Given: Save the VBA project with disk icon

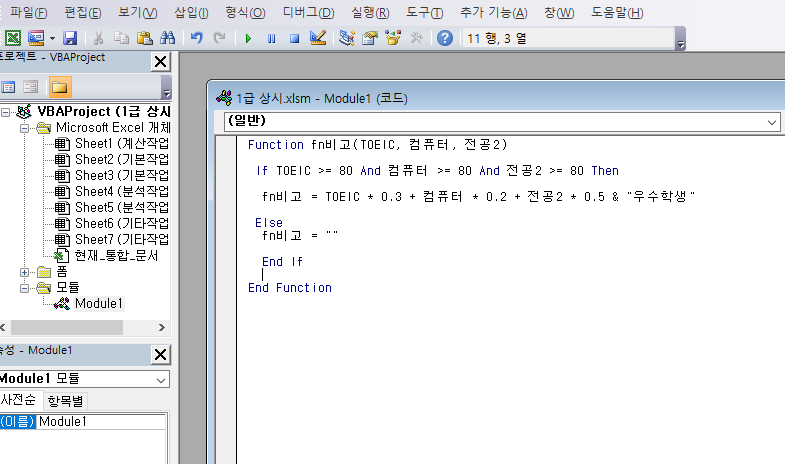Looking at the screenshot, I should (x=70, y=38).
